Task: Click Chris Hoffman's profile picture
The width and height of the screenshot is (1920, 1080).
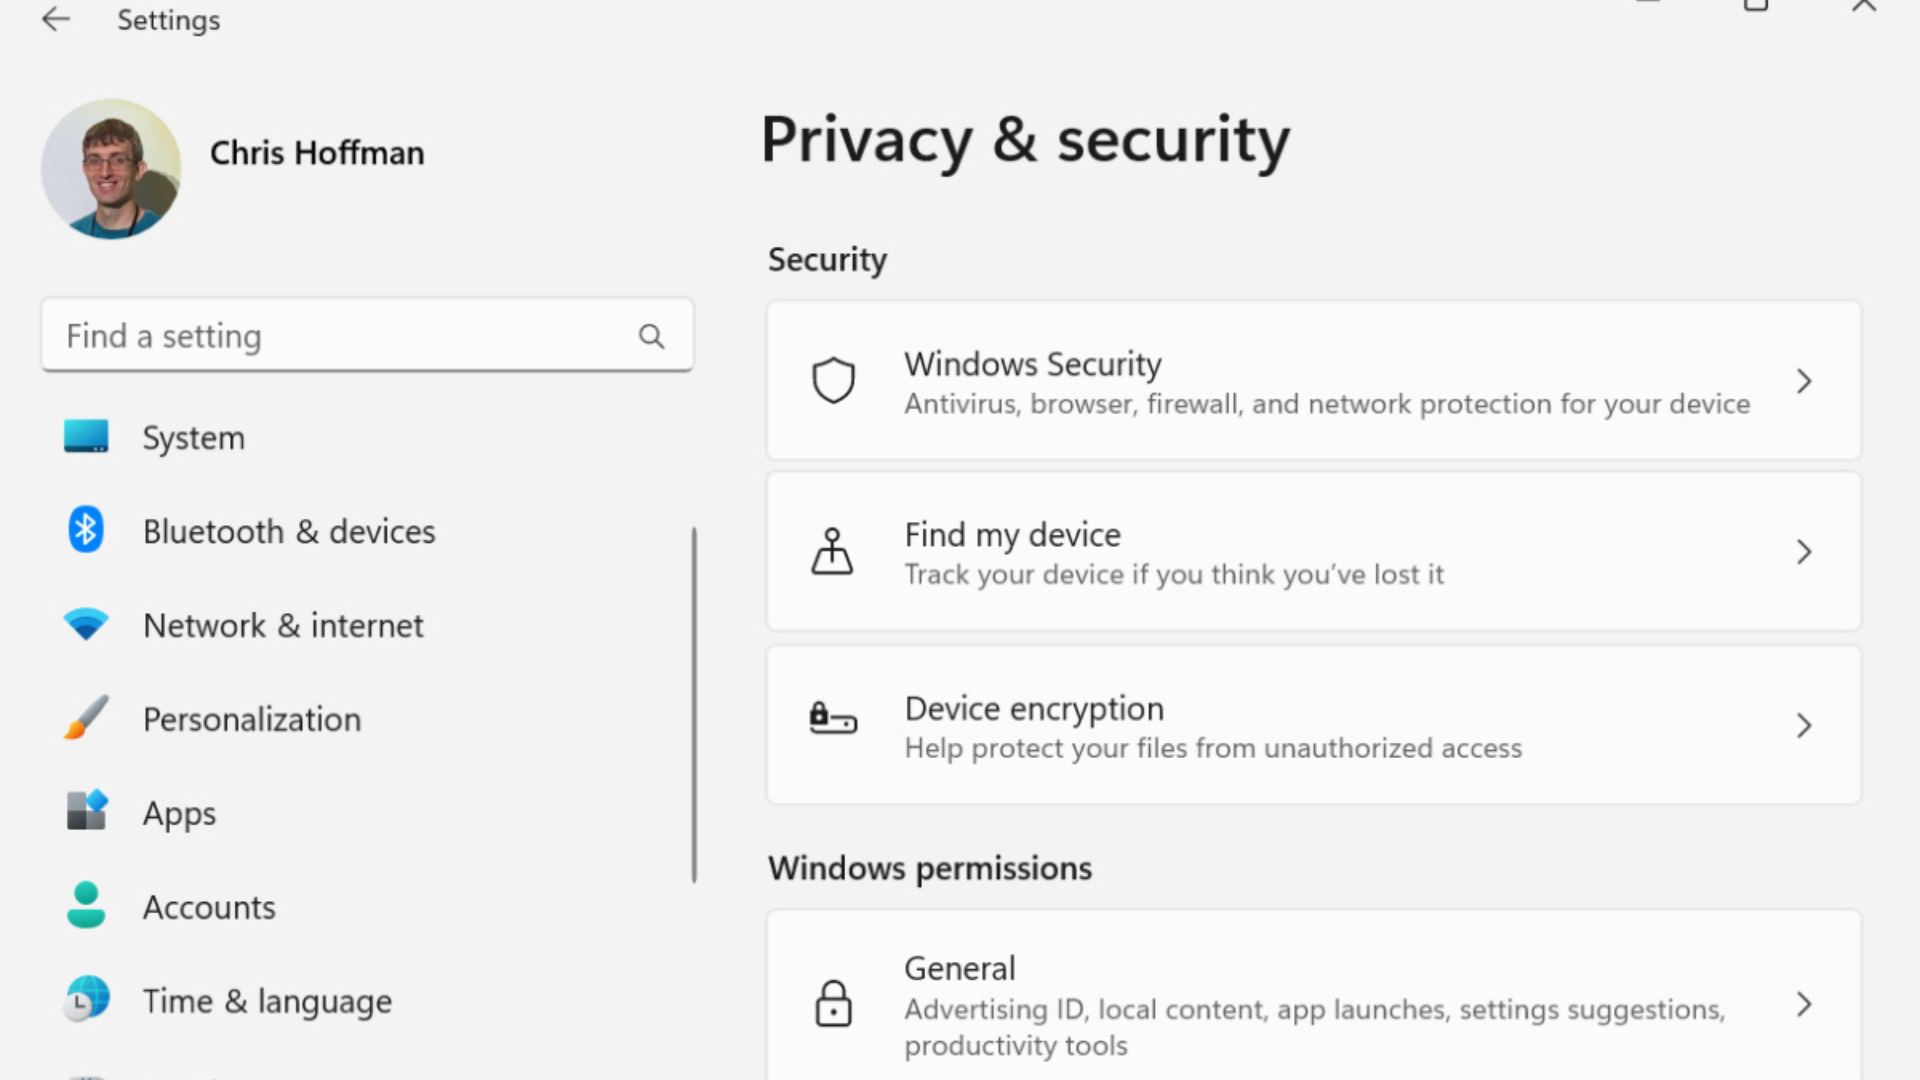Action: tap(111, 169)
